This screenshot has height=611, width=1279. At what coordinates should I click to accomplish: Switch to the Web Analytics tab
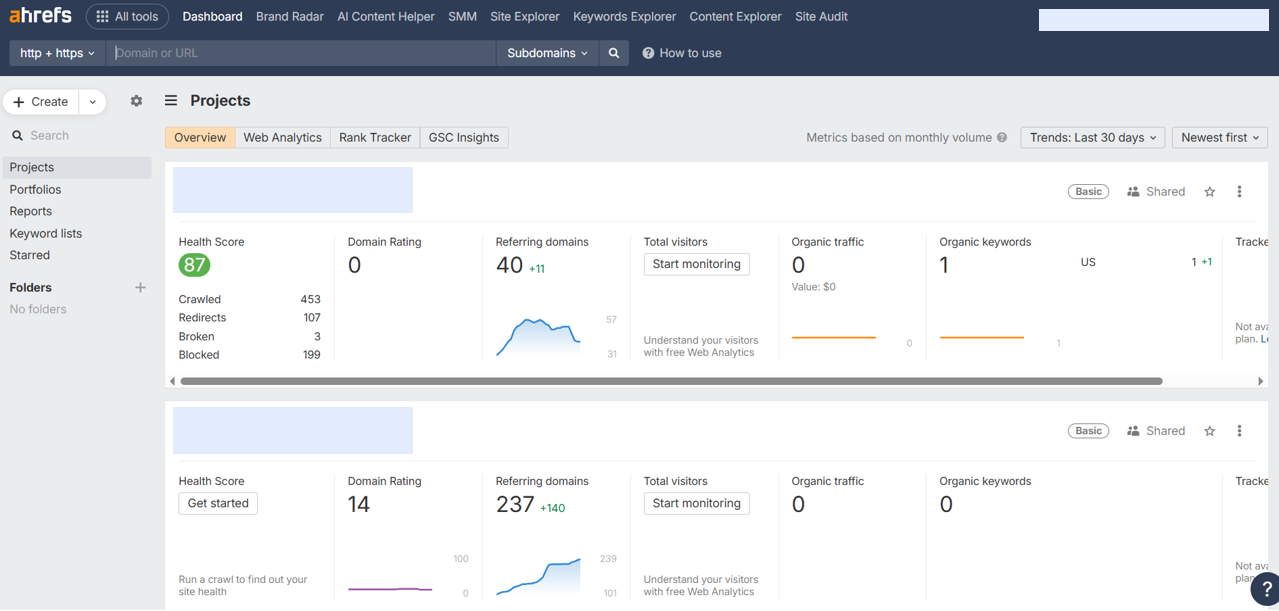pos(283,138)
